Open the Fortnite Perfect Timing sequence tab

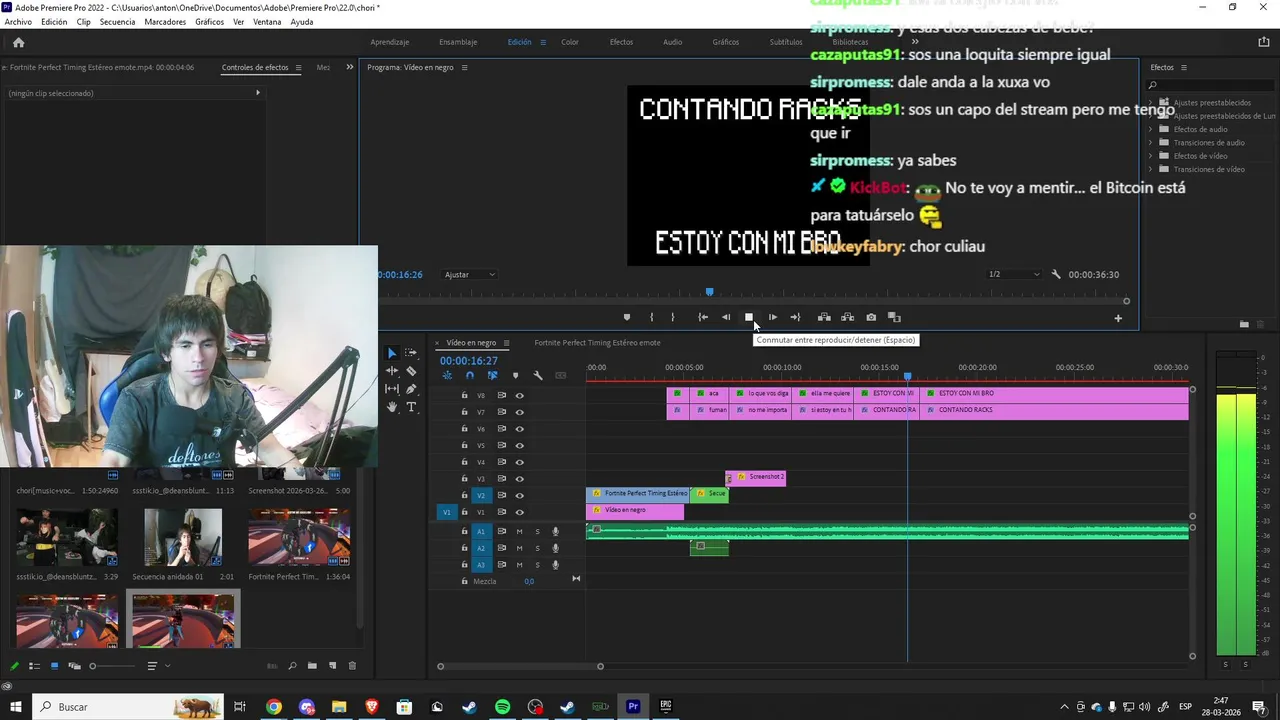tap(597, 343)
